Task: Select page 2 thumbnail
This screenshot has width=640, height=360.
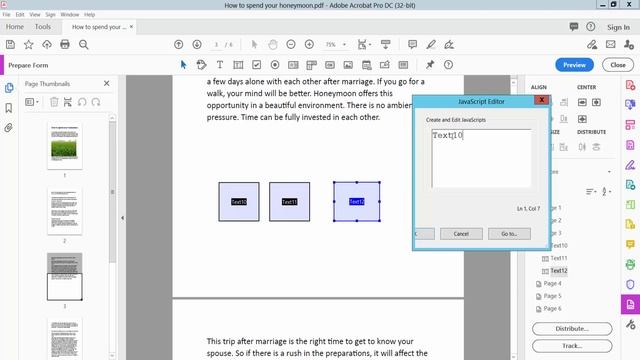Action: click(64, 211)
